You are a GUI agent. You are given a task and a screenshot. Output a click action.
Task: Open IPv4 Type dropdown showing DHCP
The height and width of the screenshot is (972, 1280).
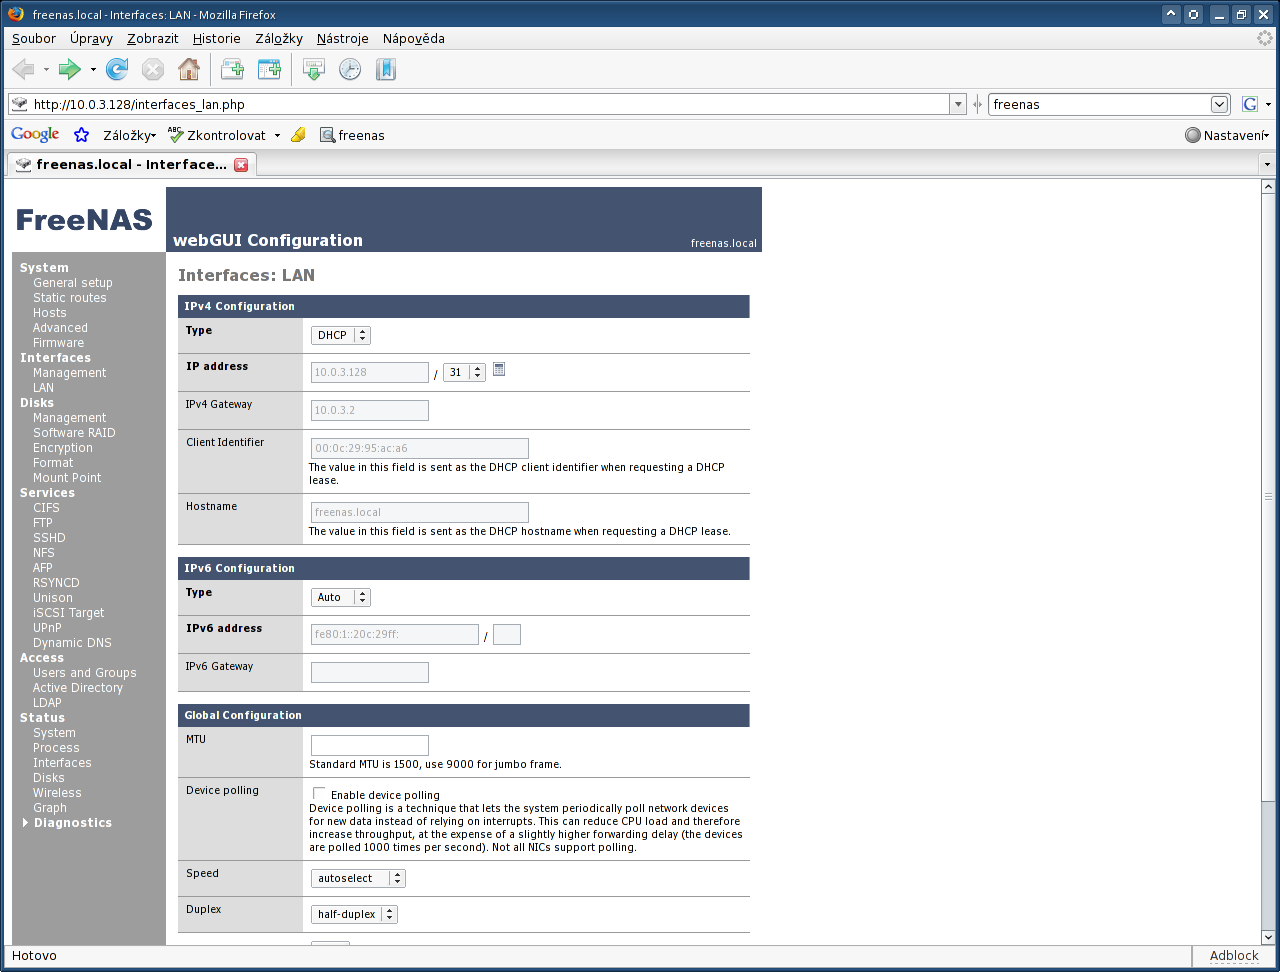pos(341,336)
